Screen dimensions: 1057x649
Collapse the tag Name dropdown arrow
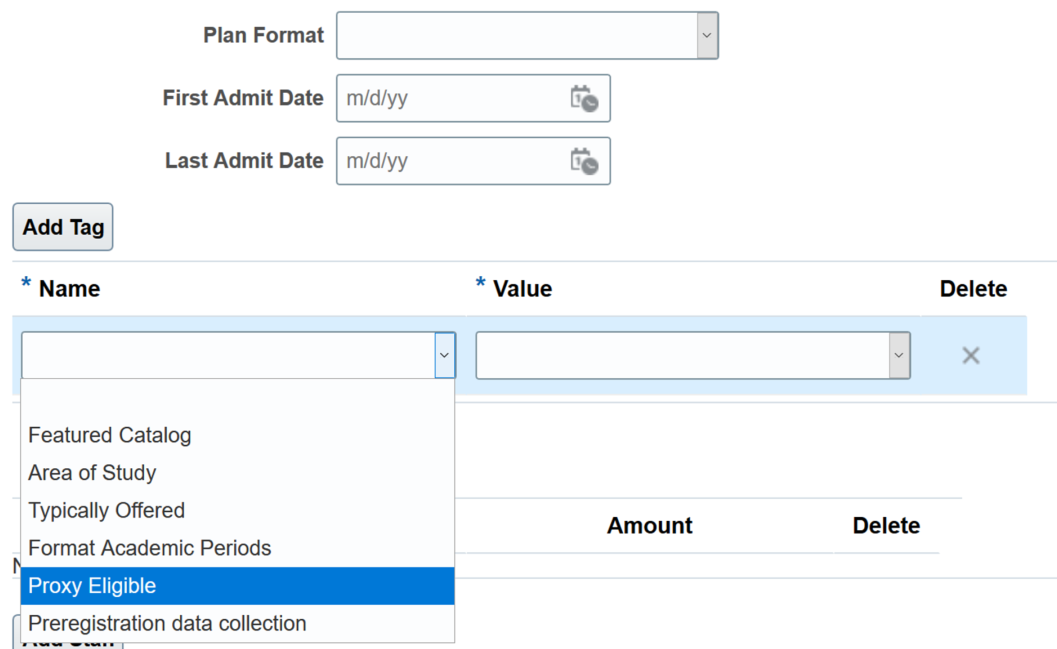444,355
